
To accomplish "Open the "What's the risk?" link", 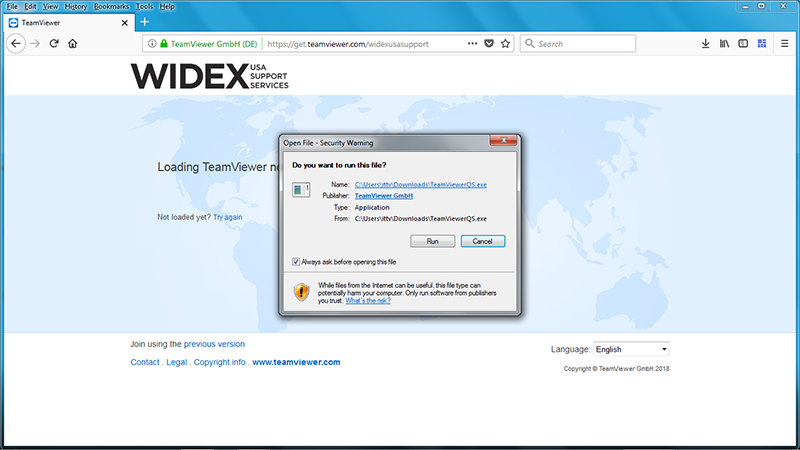I will coord(367,300).
